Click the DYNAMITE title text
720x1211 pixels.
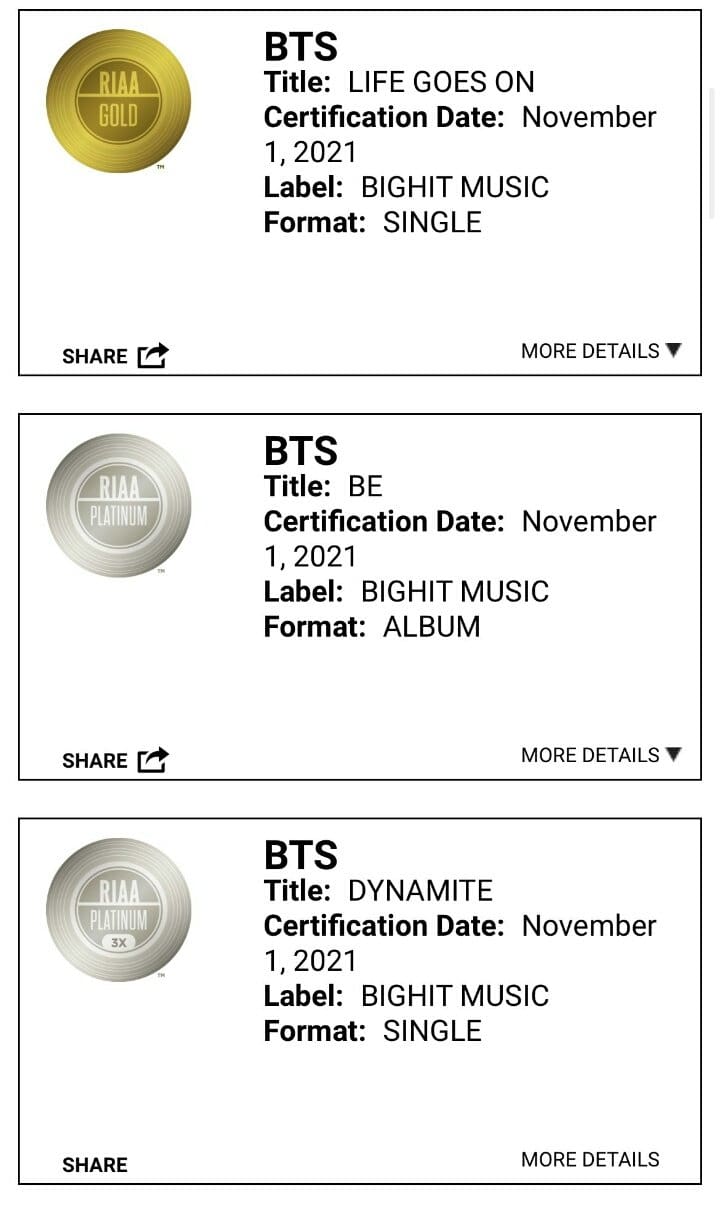(420, 890)
